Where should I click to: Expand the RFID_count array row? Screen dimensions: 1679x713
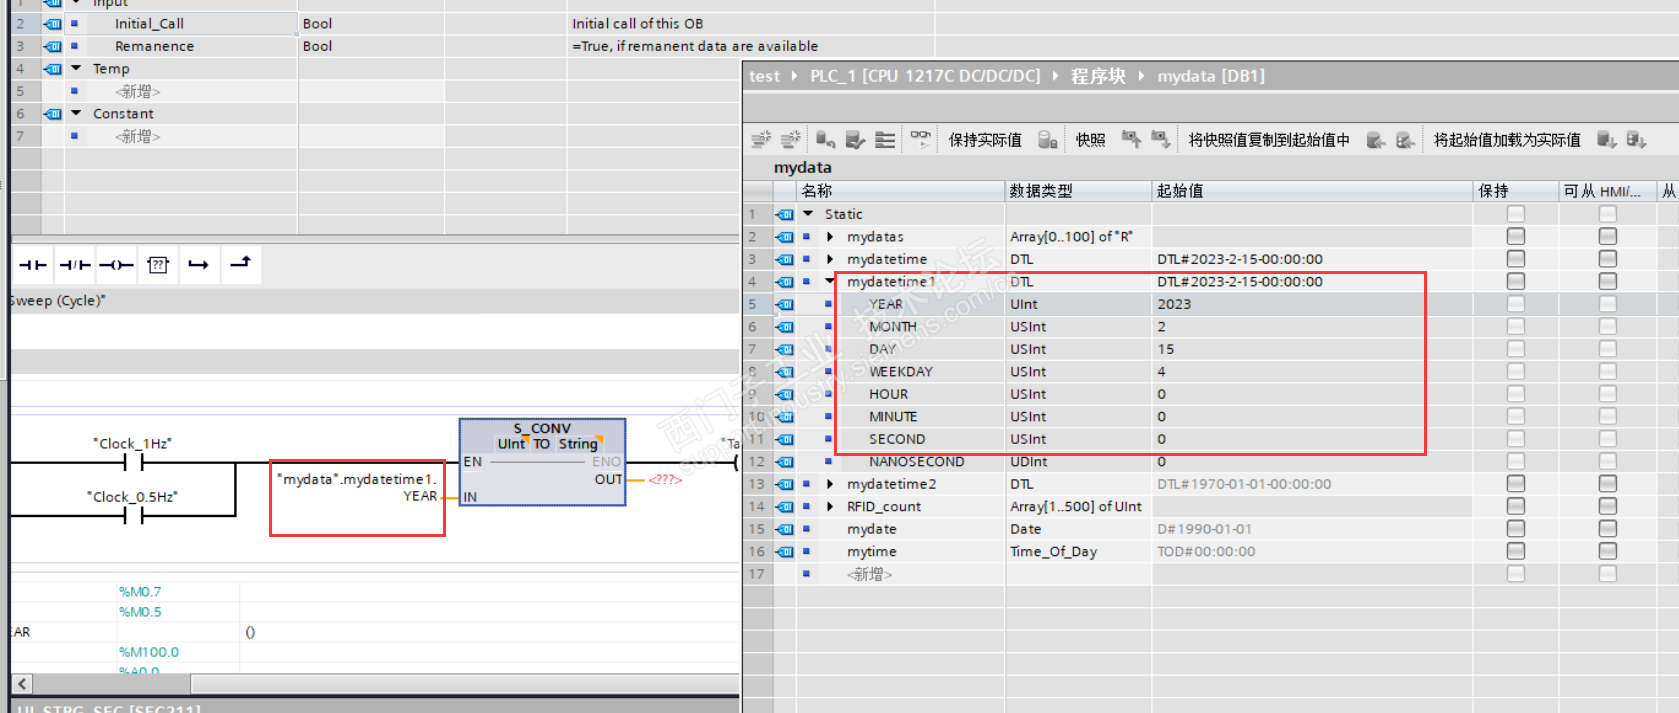(x=830, y=507)
